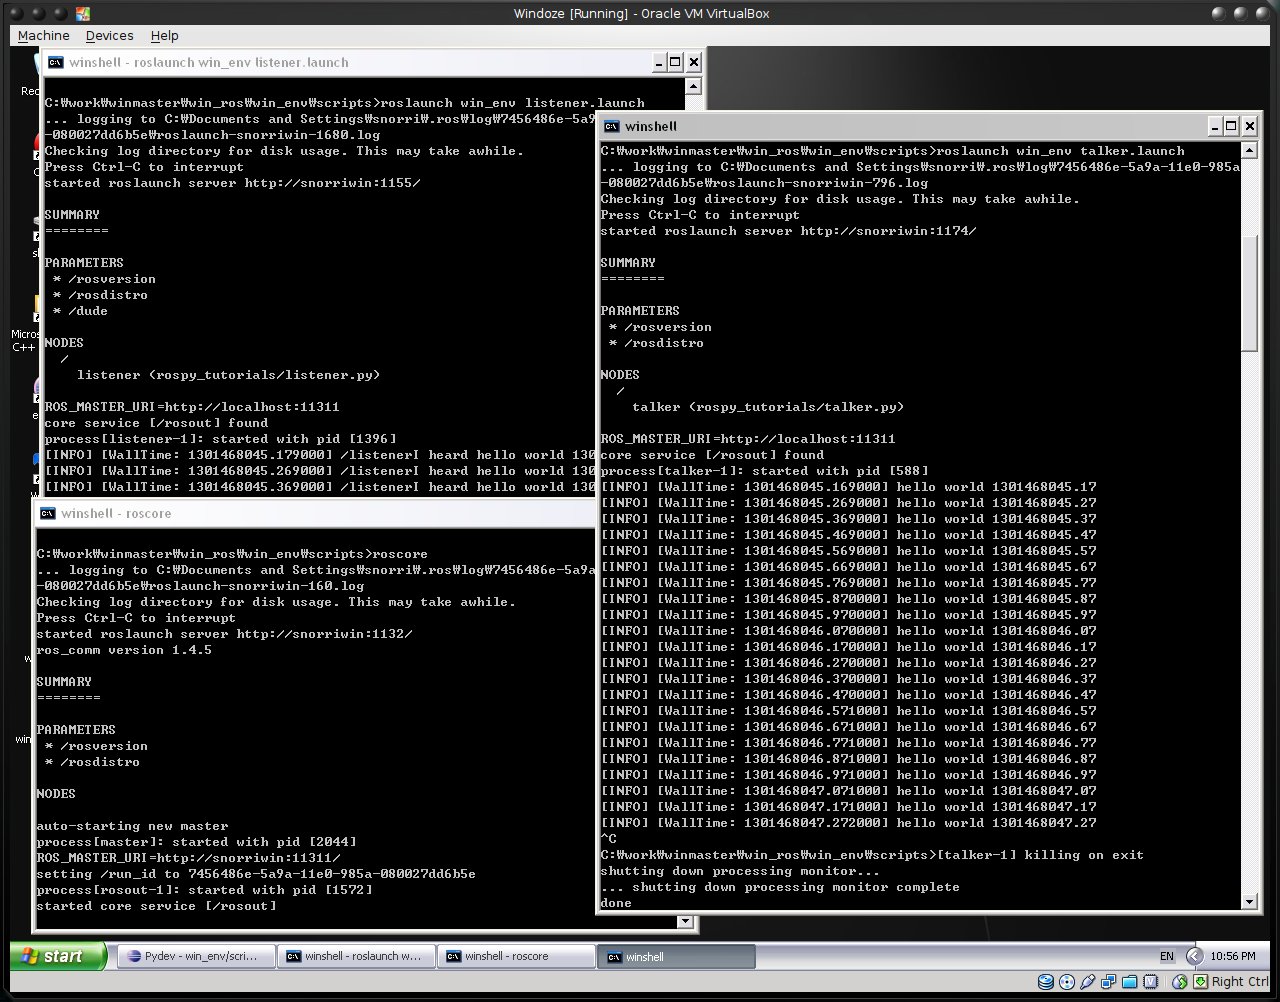Screen dimensions: 1280x1002
Task: Click scroll-up arrow in talker winshell window
Action: point(1249,150)
